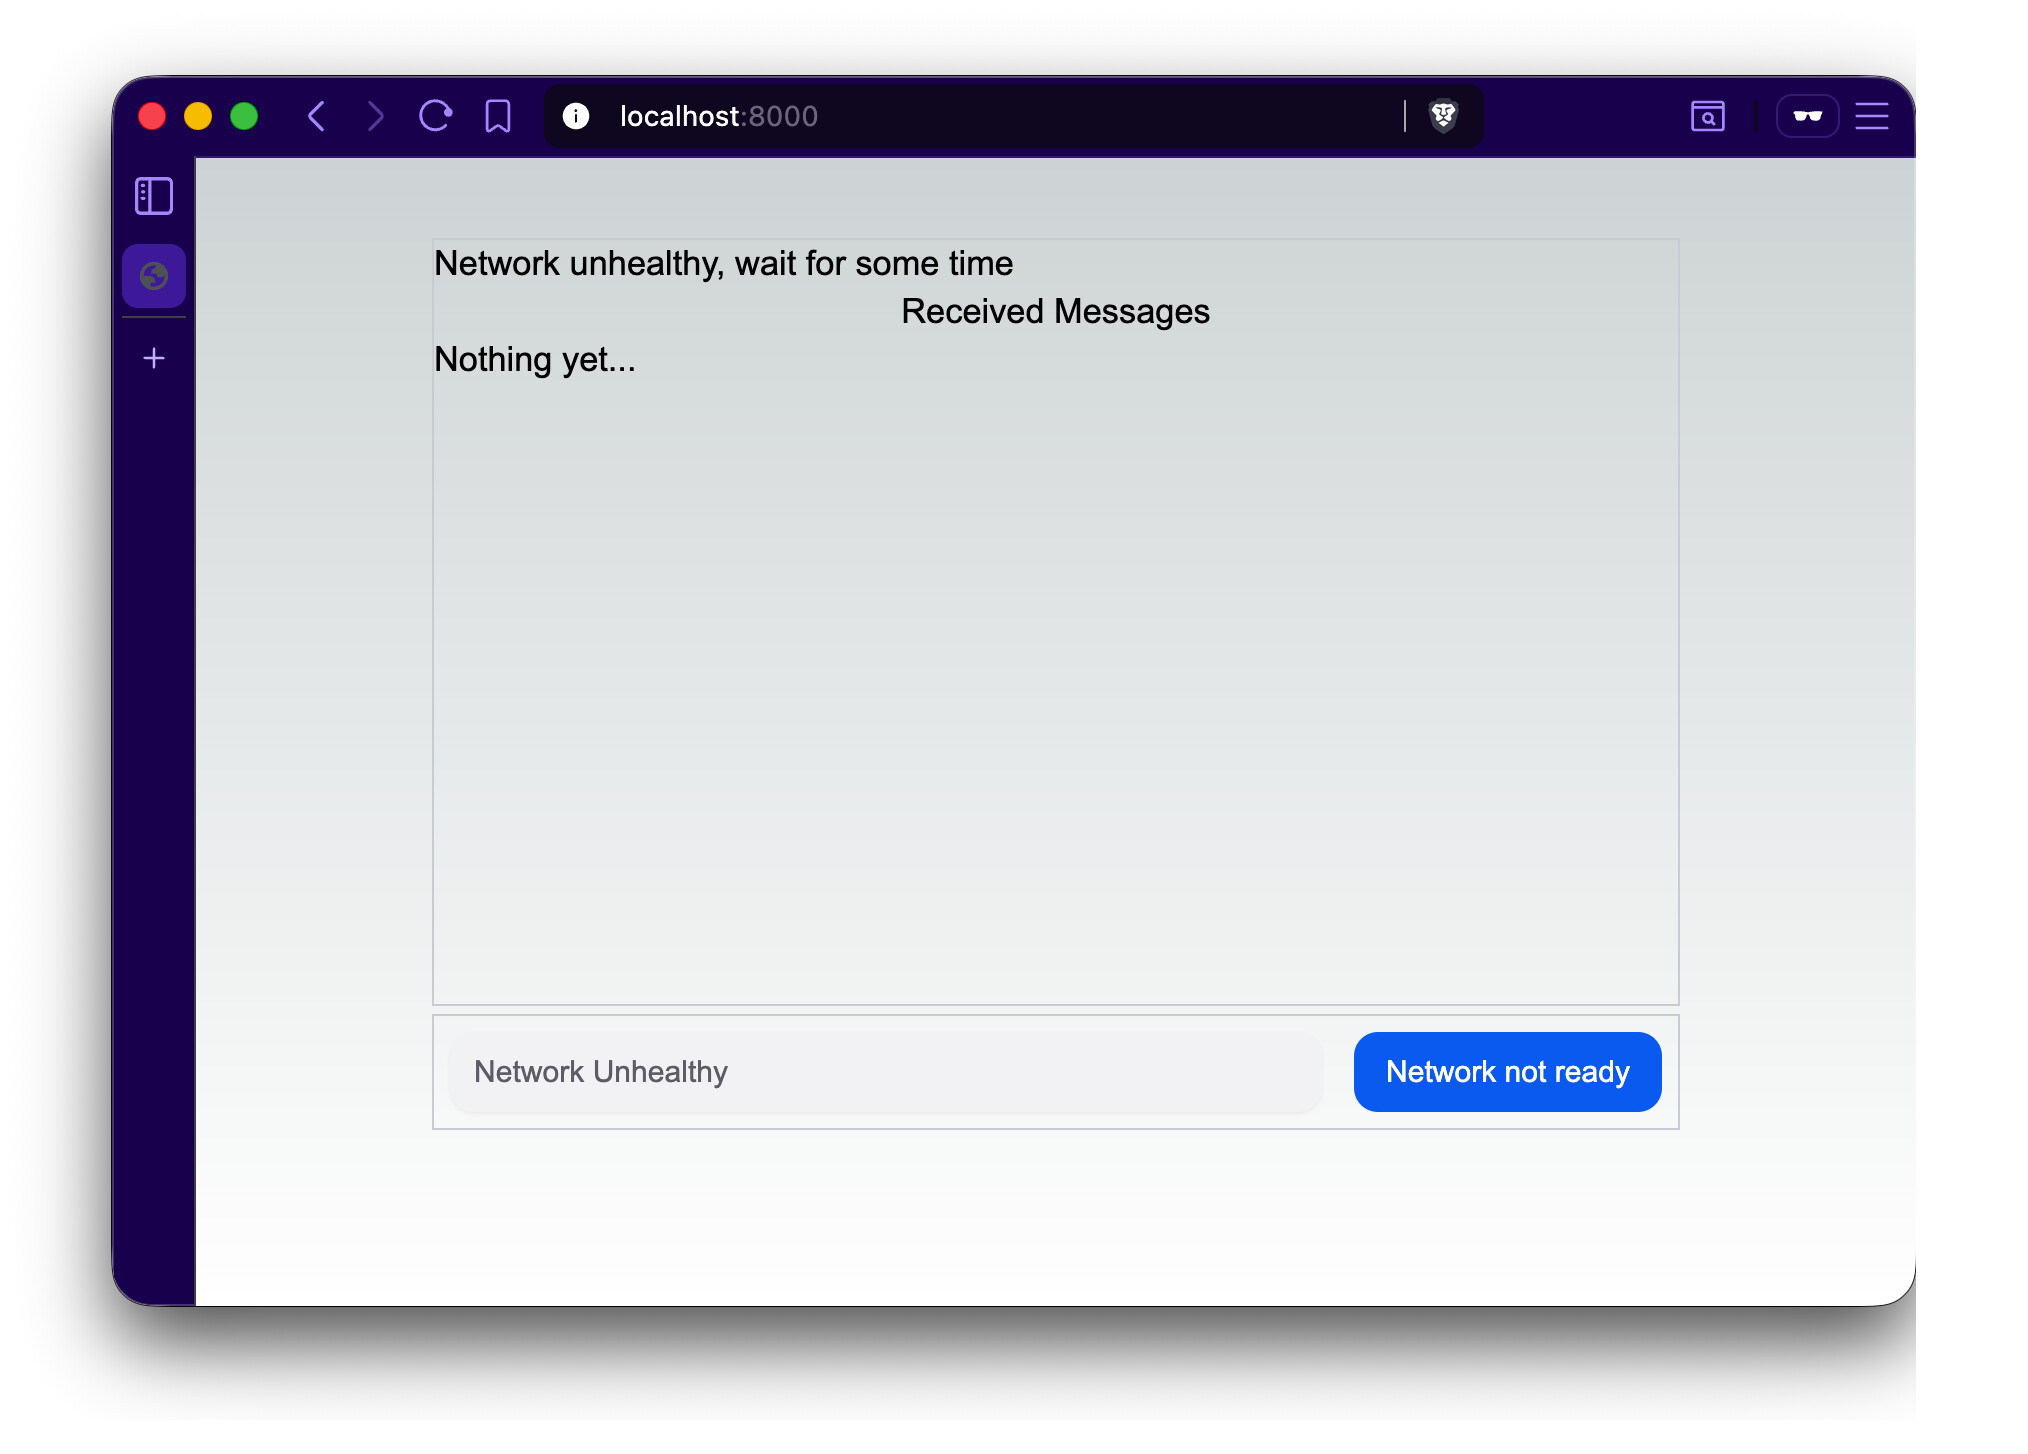Click the Nothing yet... message text
The height and width of the screenshot is (1454, 2028).
[x=535, y=360]
